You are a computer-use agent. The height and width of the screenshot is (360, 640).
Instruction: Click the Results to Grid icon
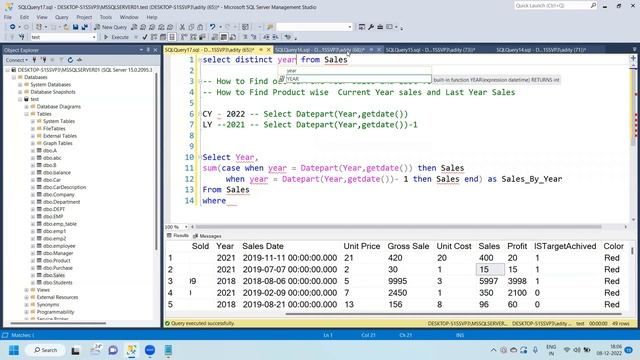(x=224, y=37)
